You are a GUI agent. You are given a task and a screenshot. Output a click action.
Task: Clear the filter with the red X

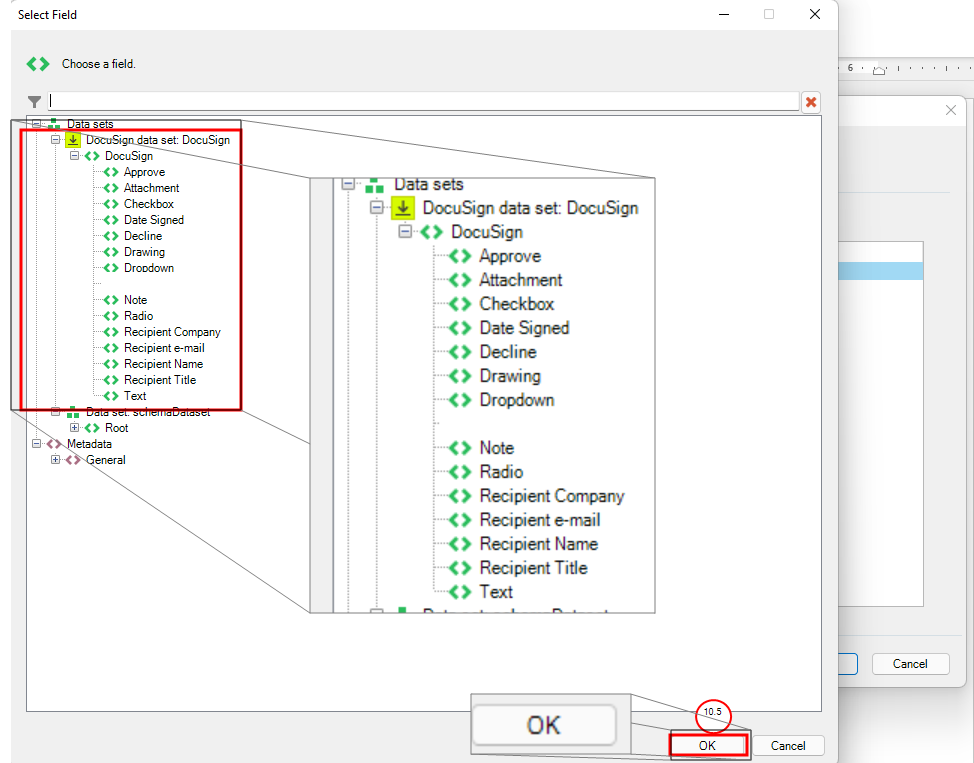click(811, 102)
